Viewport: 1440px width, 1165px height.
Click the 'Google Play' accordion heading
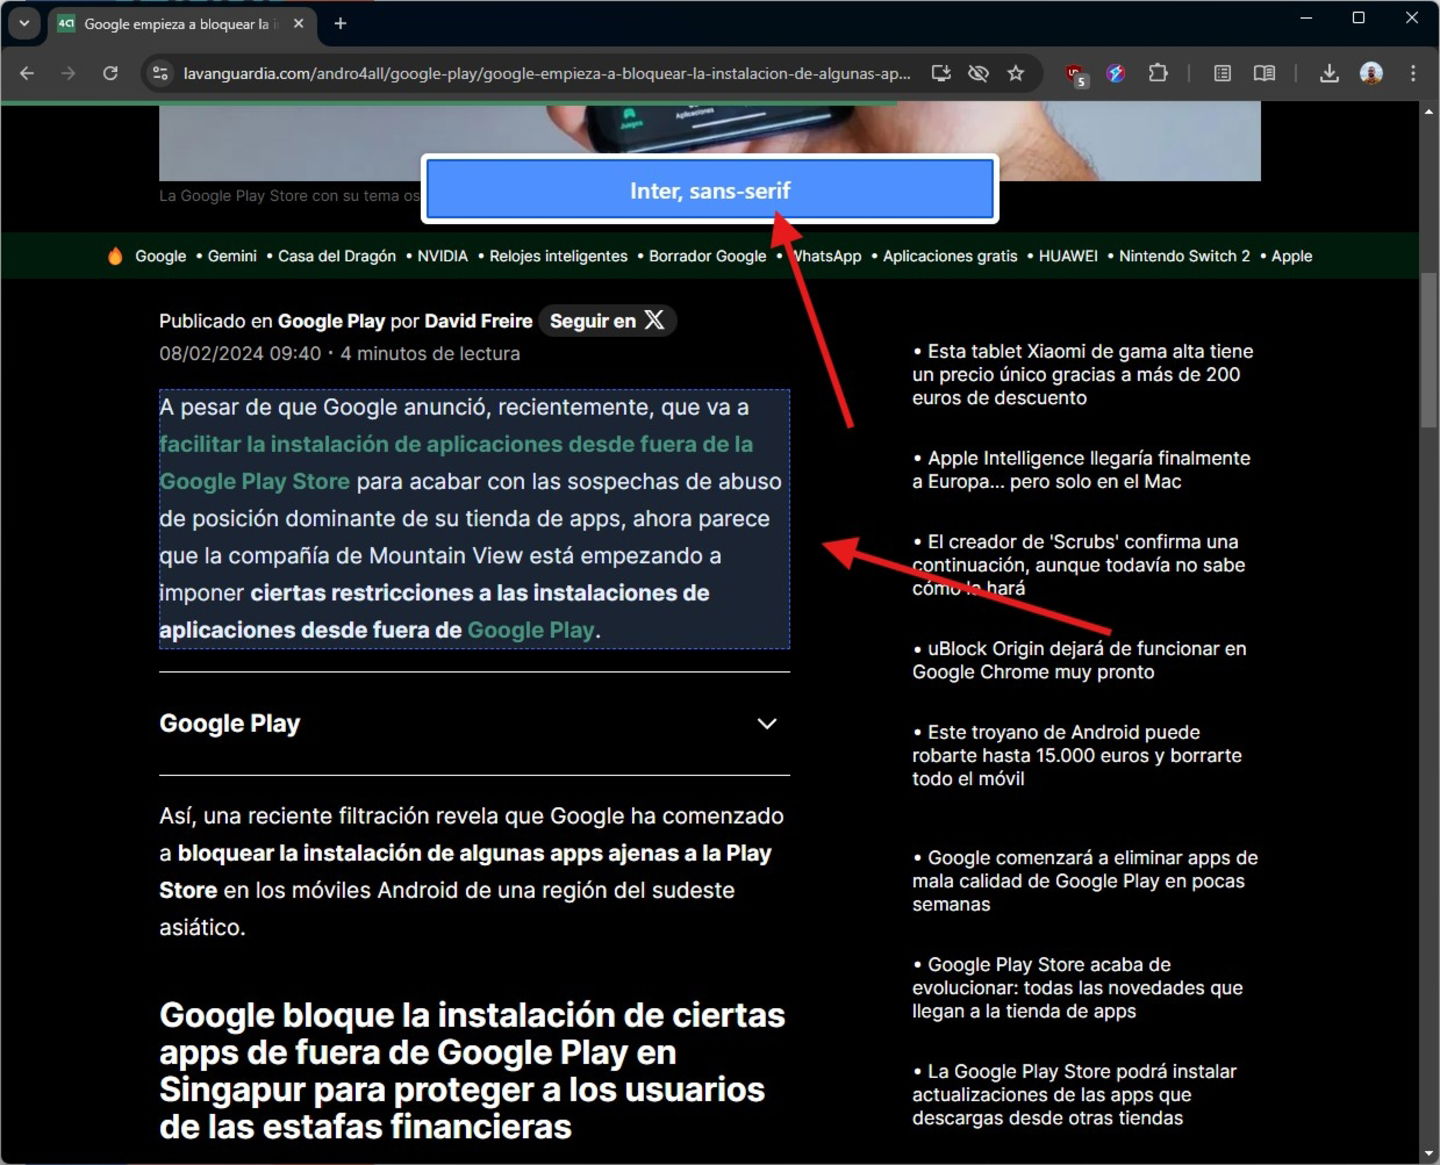click(x=230, y=724)
